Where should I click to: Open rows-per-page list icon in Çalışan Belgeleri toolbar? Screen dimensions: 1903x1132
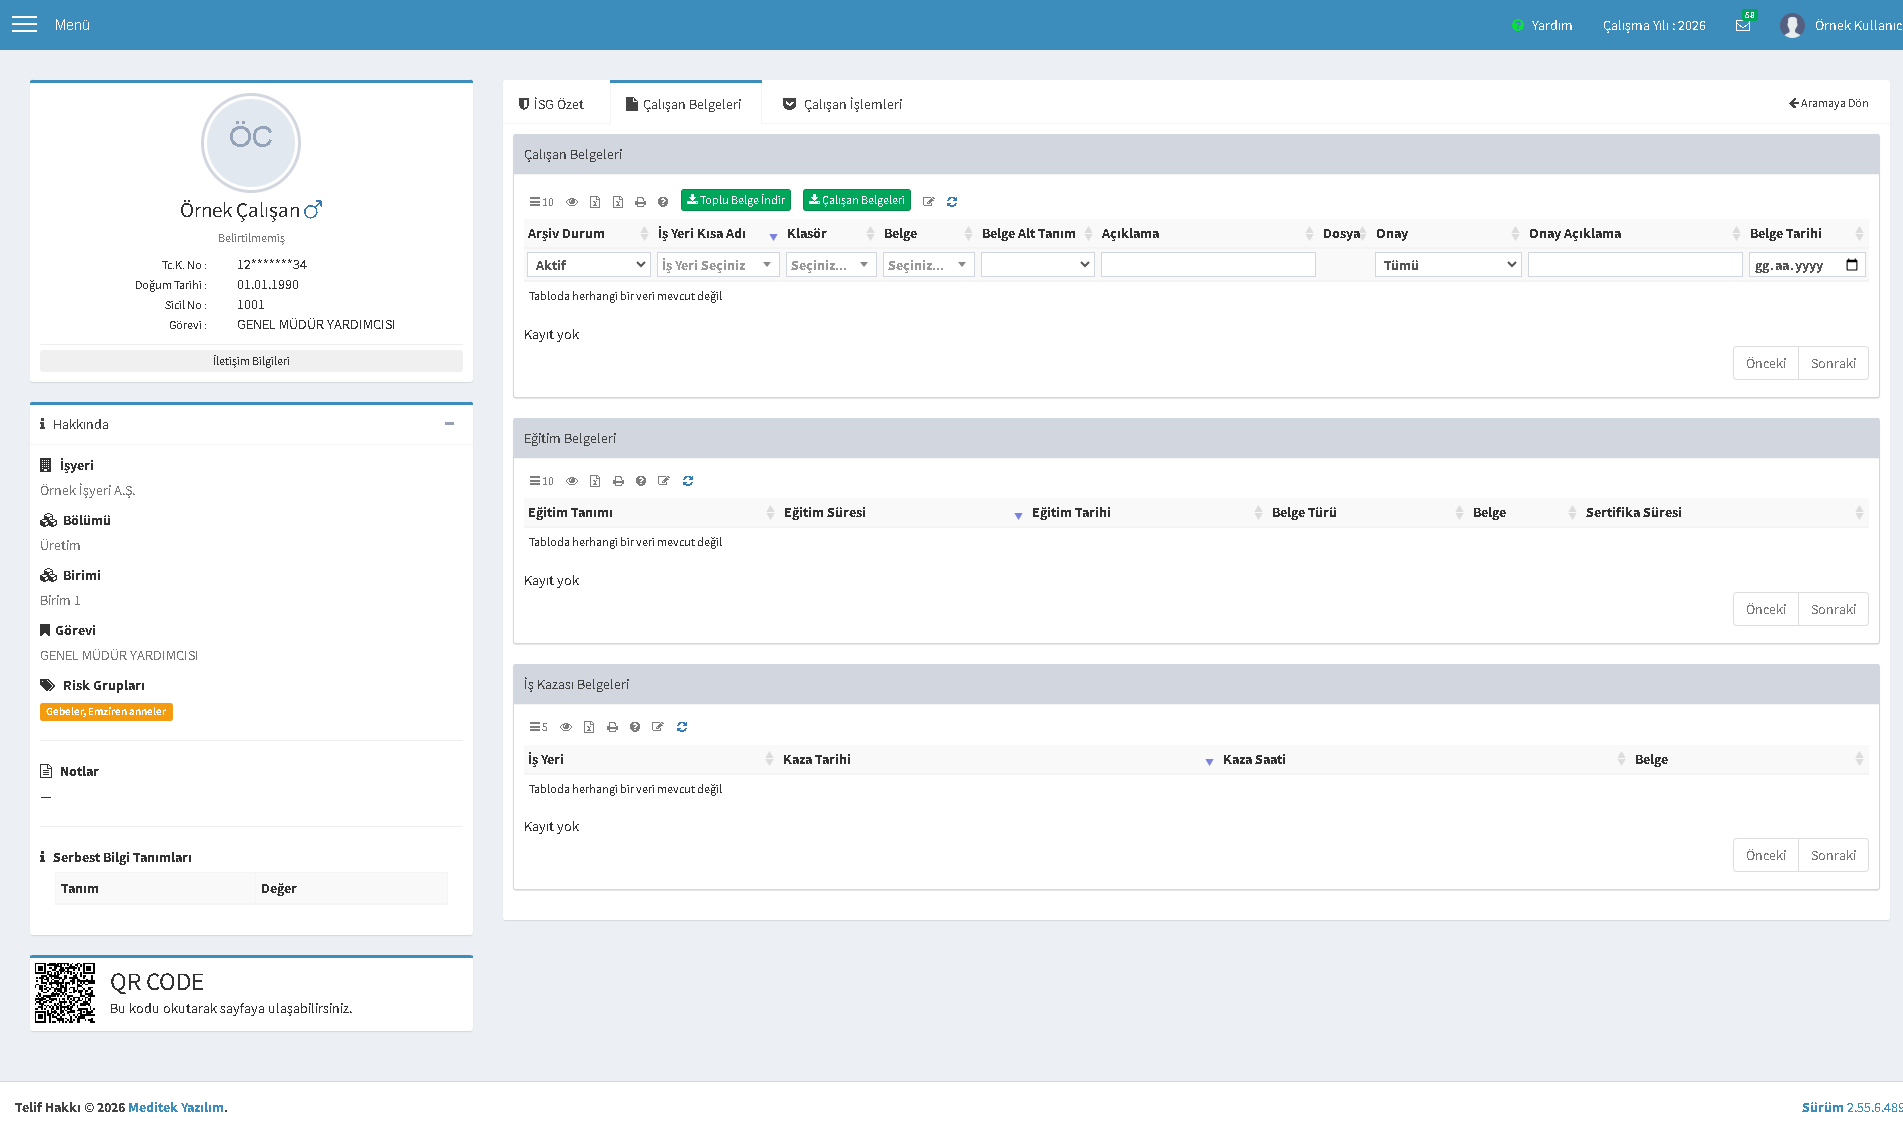click(x=541, y=202)
